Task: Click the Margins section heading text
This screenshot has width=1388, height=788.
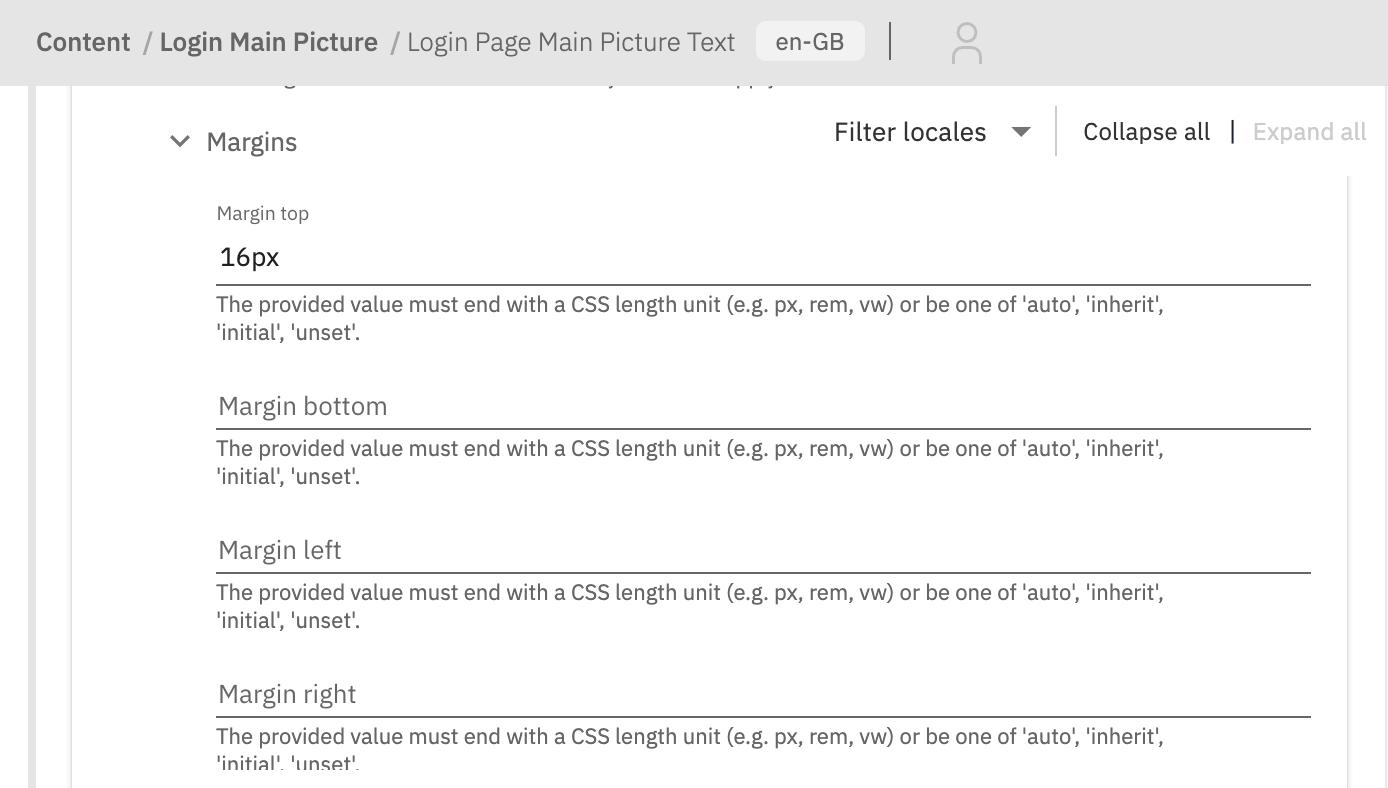Action: (252, 142)
